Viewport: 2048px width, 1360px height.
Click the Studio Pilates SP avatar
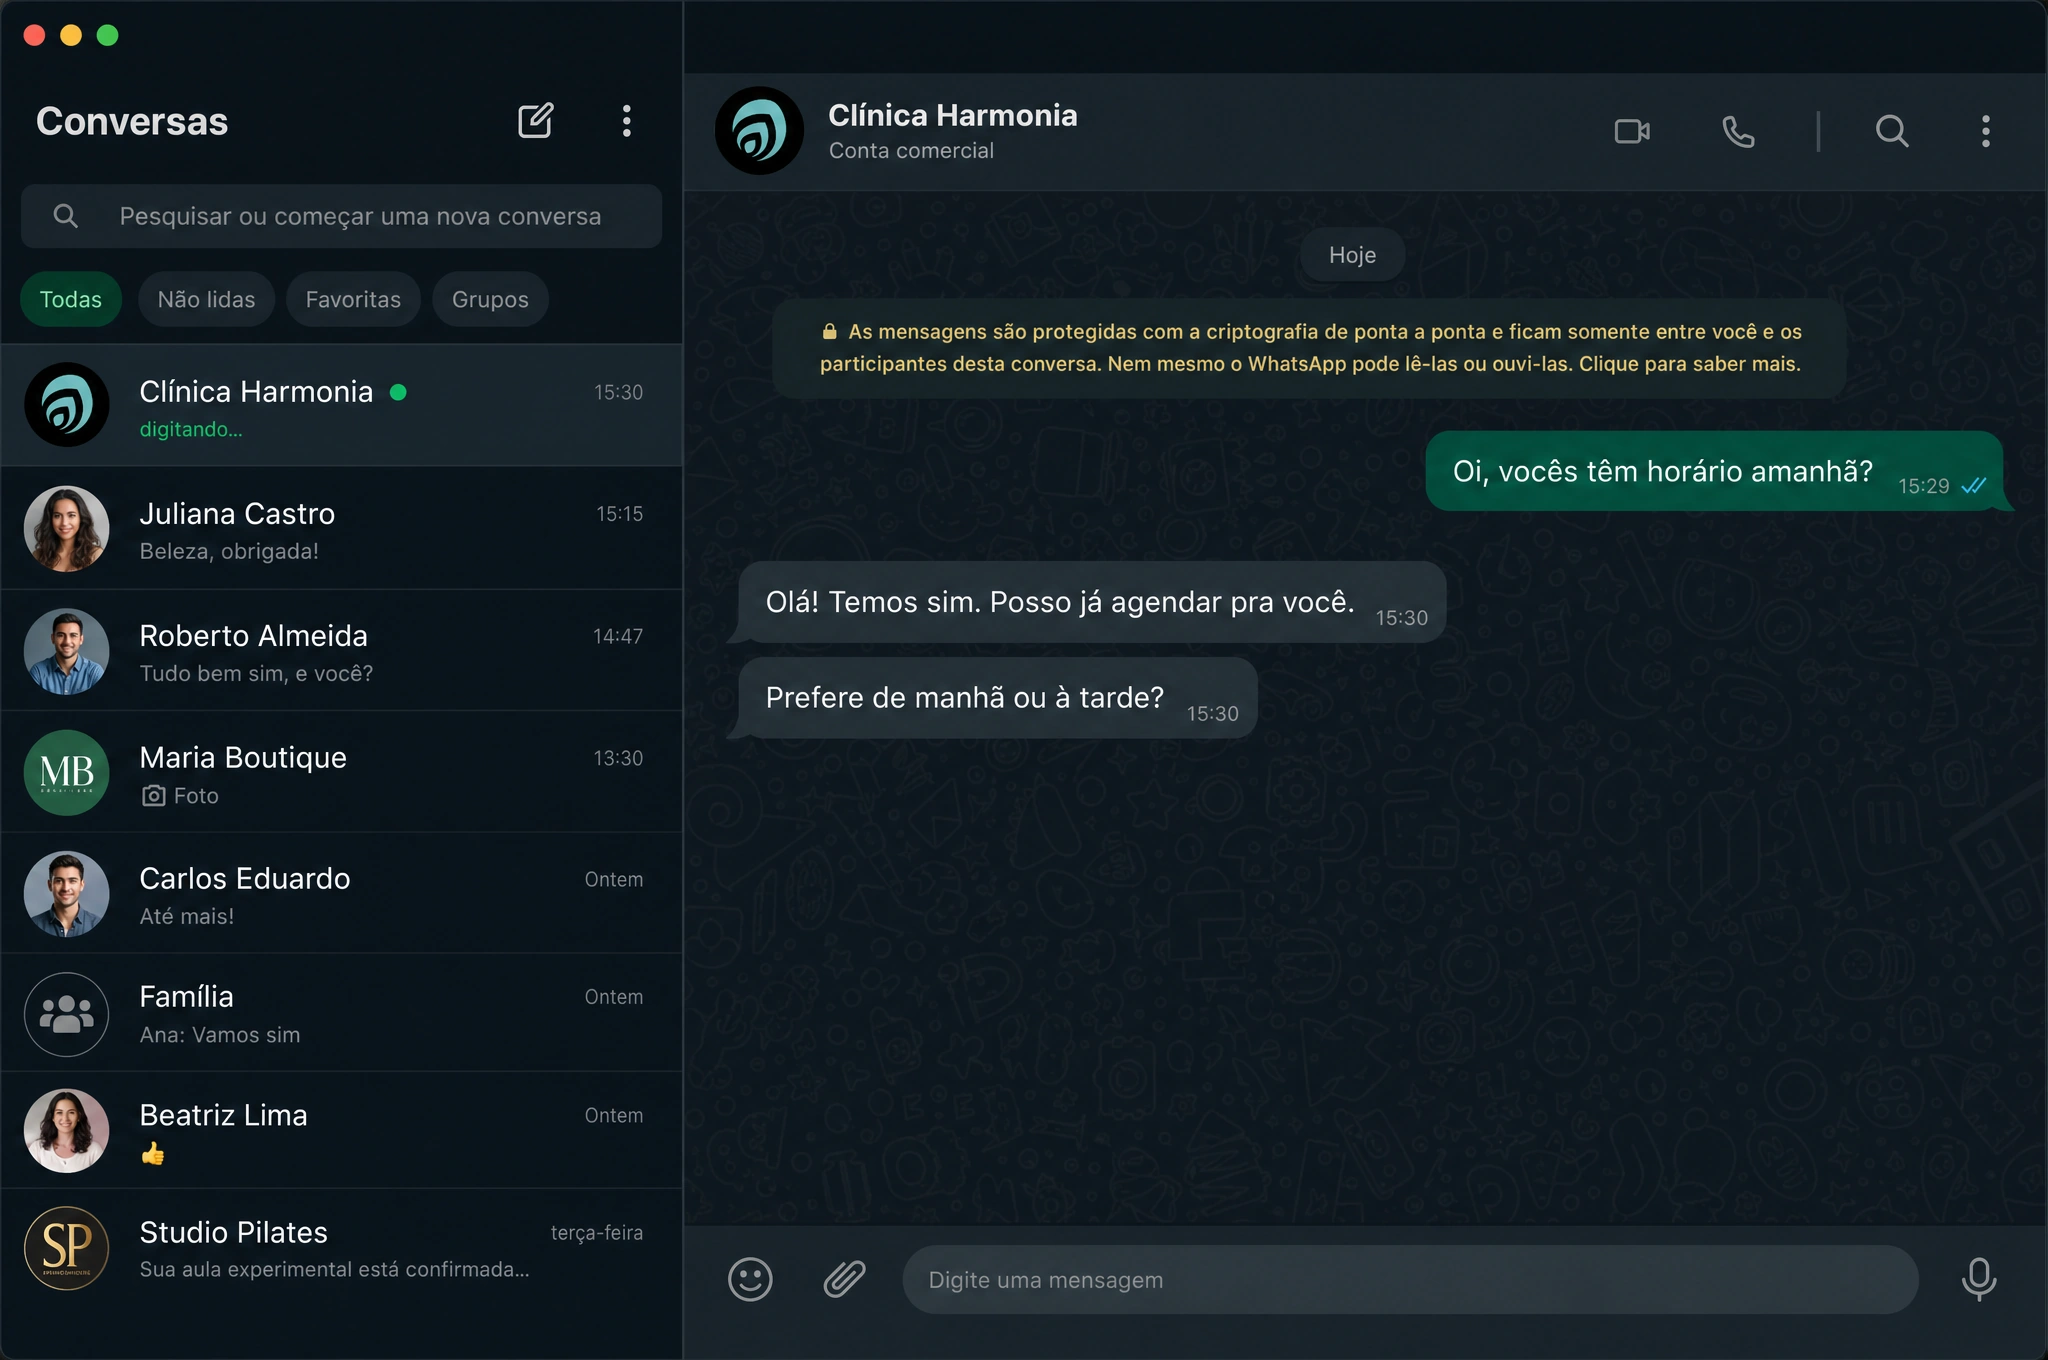[x=67, y=1248]
